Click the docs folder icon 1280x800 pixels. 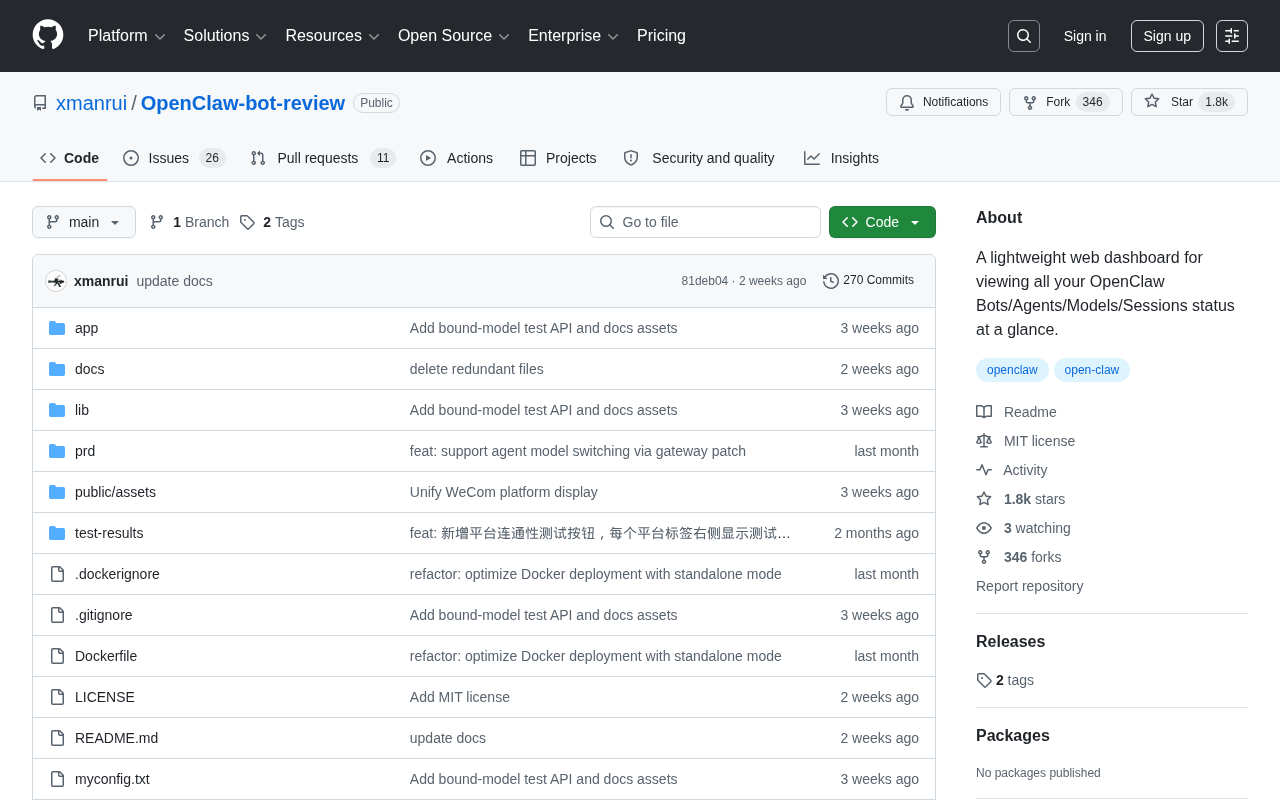pyautogui.click(x=57, y=369)
